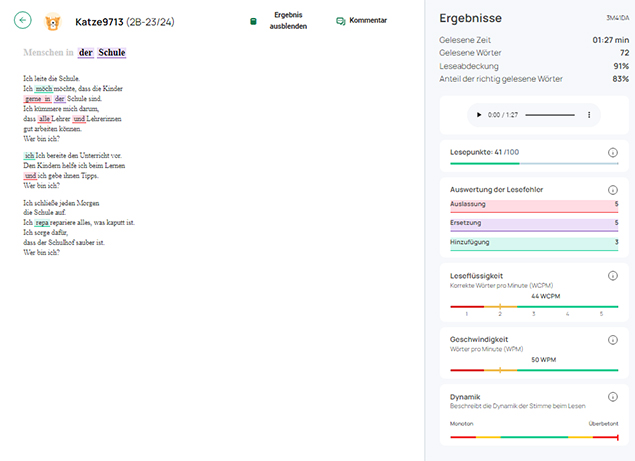This screenshot has height=461, width=635.
Task: Show info for Dynamik section
Action: click(x=612, y=397)
